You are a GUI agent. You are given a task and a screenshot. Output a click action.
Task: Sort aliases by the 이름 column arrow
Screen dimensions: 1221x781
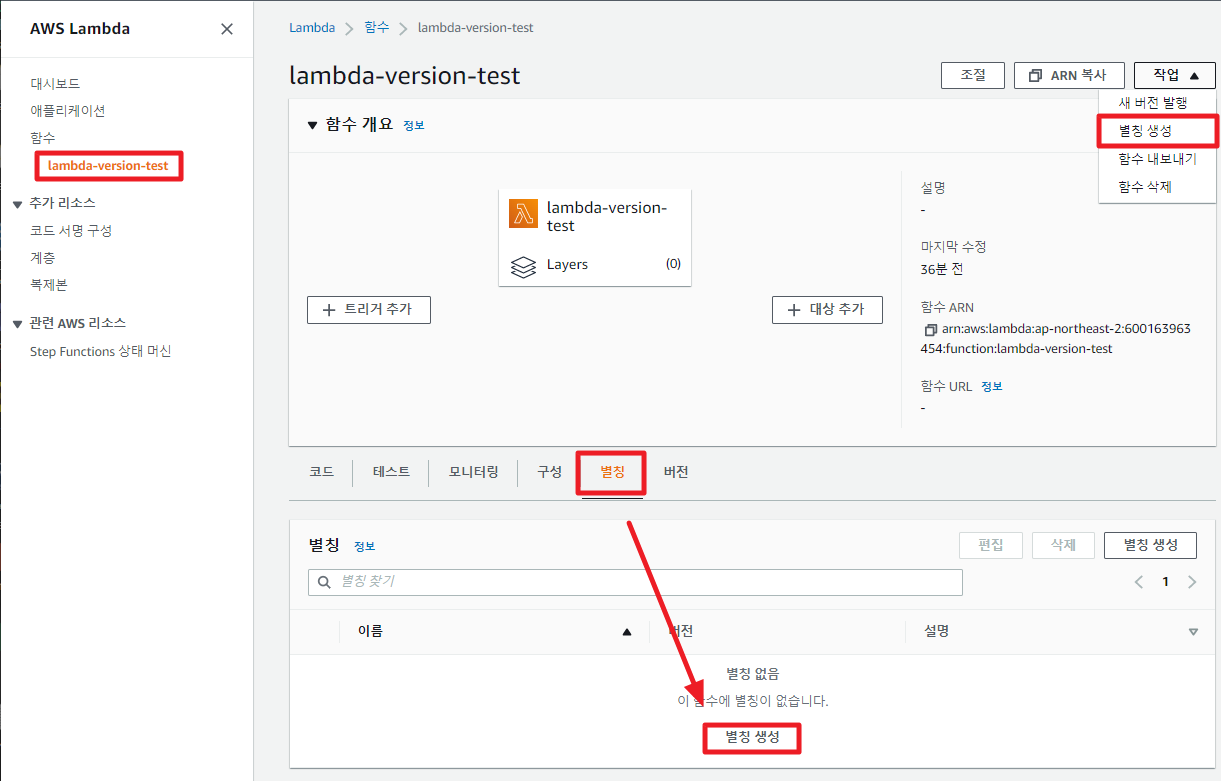pos(627,632)
